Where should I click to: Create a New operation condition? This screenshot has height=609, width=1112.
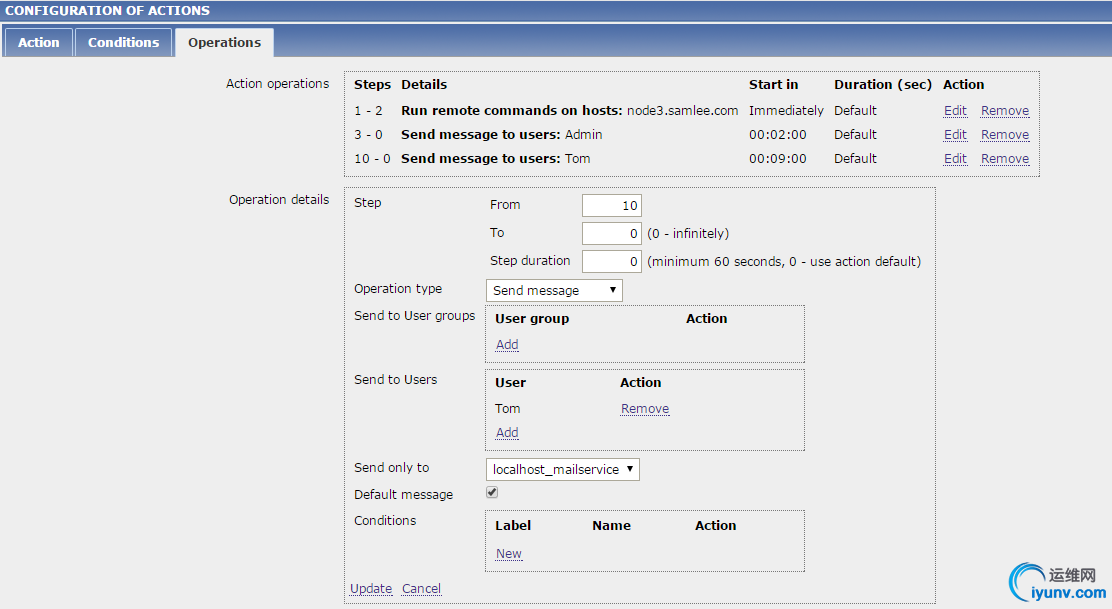(x=508, y=554)
